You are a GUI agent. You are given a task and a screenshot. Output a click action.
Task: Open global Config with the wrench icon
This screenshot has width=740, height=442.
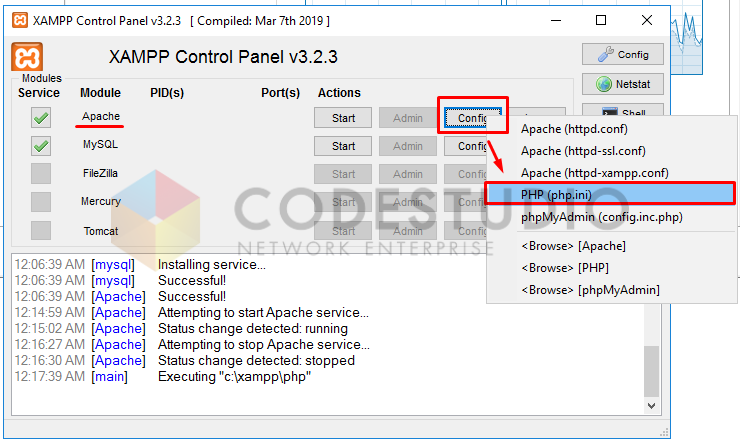(x=622, y=54)
